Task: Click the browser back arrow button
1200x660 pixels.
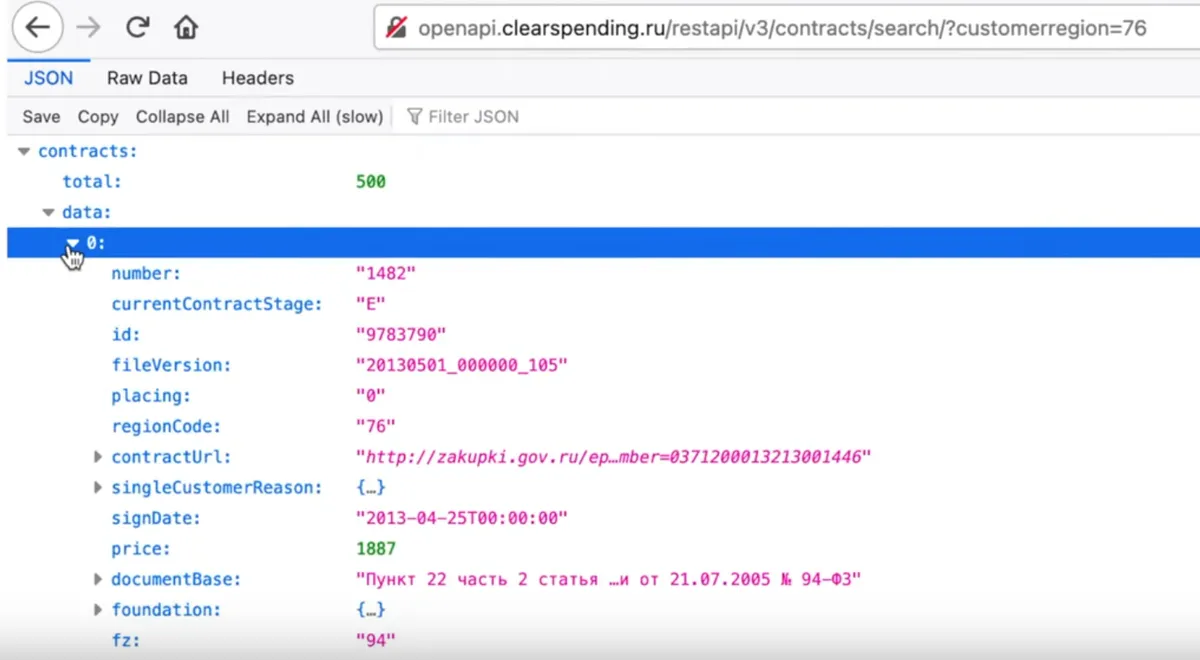Action: (38, 28)
